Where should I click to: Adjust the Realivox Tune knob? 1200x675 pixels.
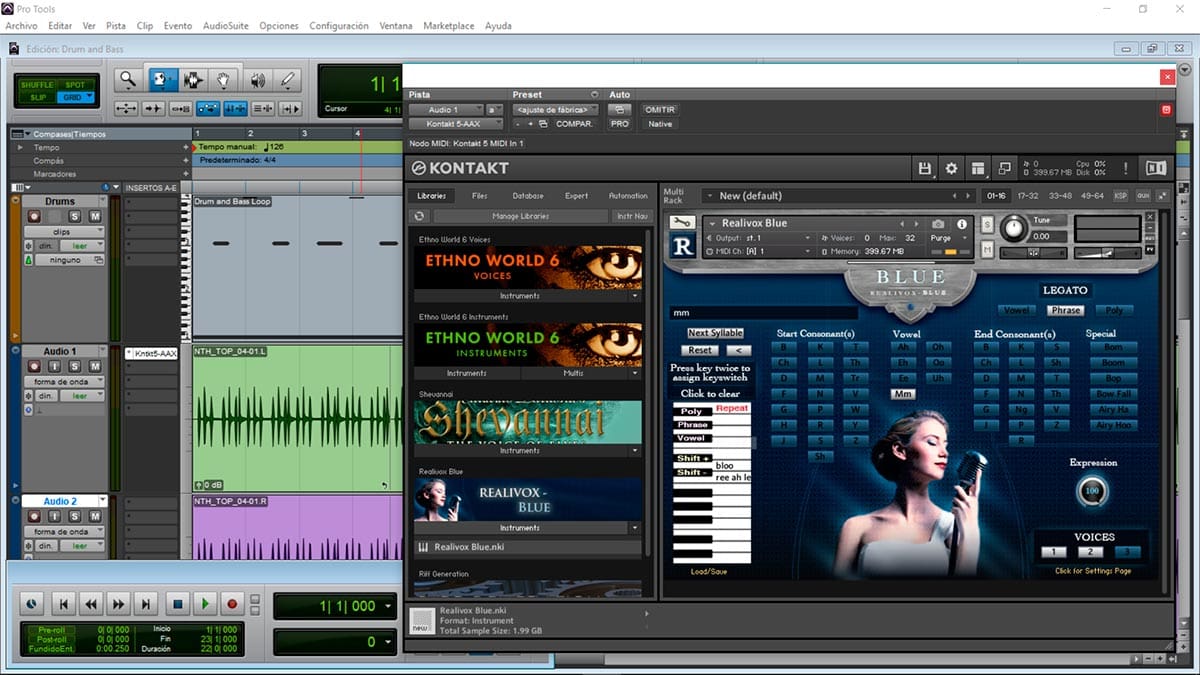pyautogui.click(x=1012, y=229)
